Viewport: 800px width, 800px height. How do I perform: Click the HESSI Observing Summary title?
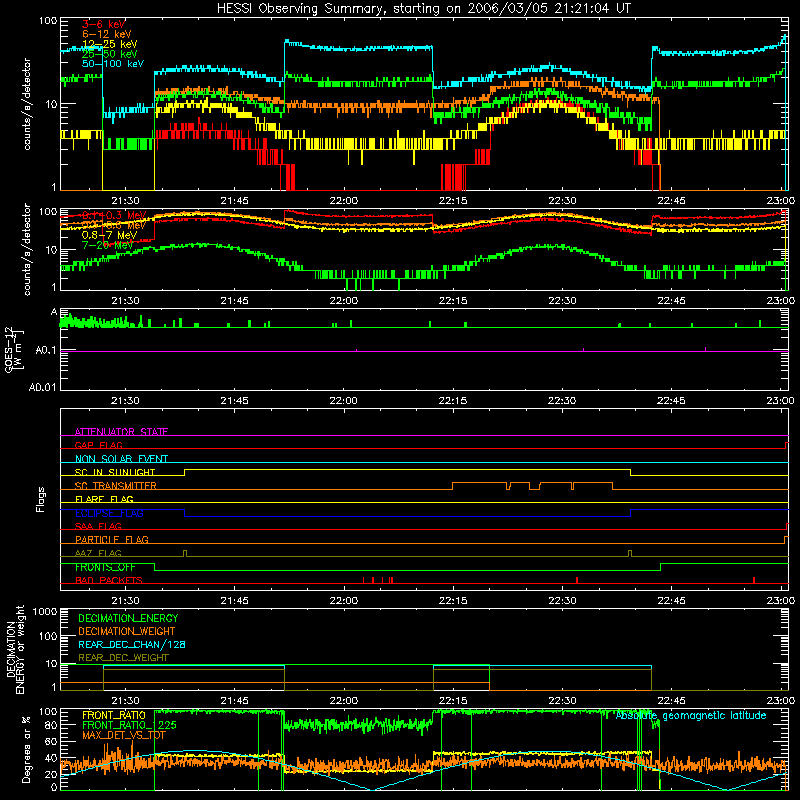[423, 9]
